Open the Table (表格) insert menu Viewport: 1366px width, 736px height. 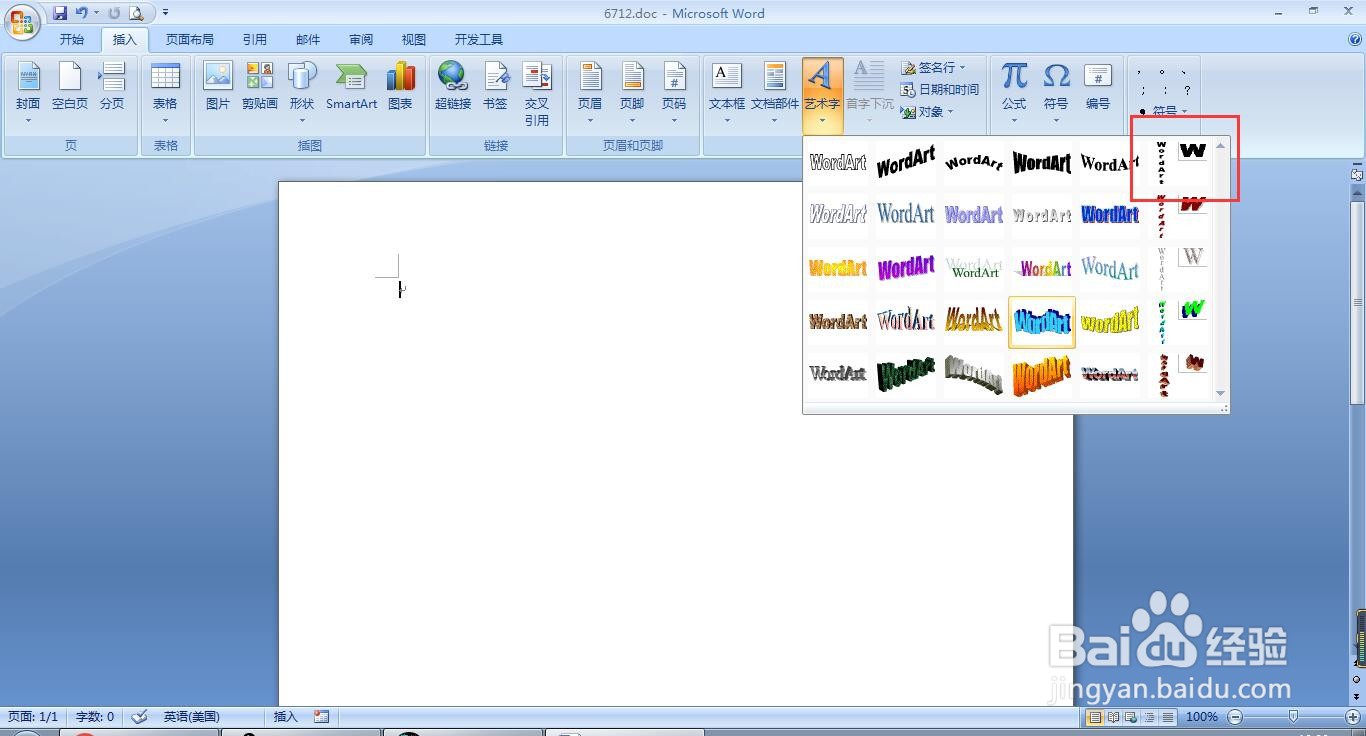click(x=165, y=93)
